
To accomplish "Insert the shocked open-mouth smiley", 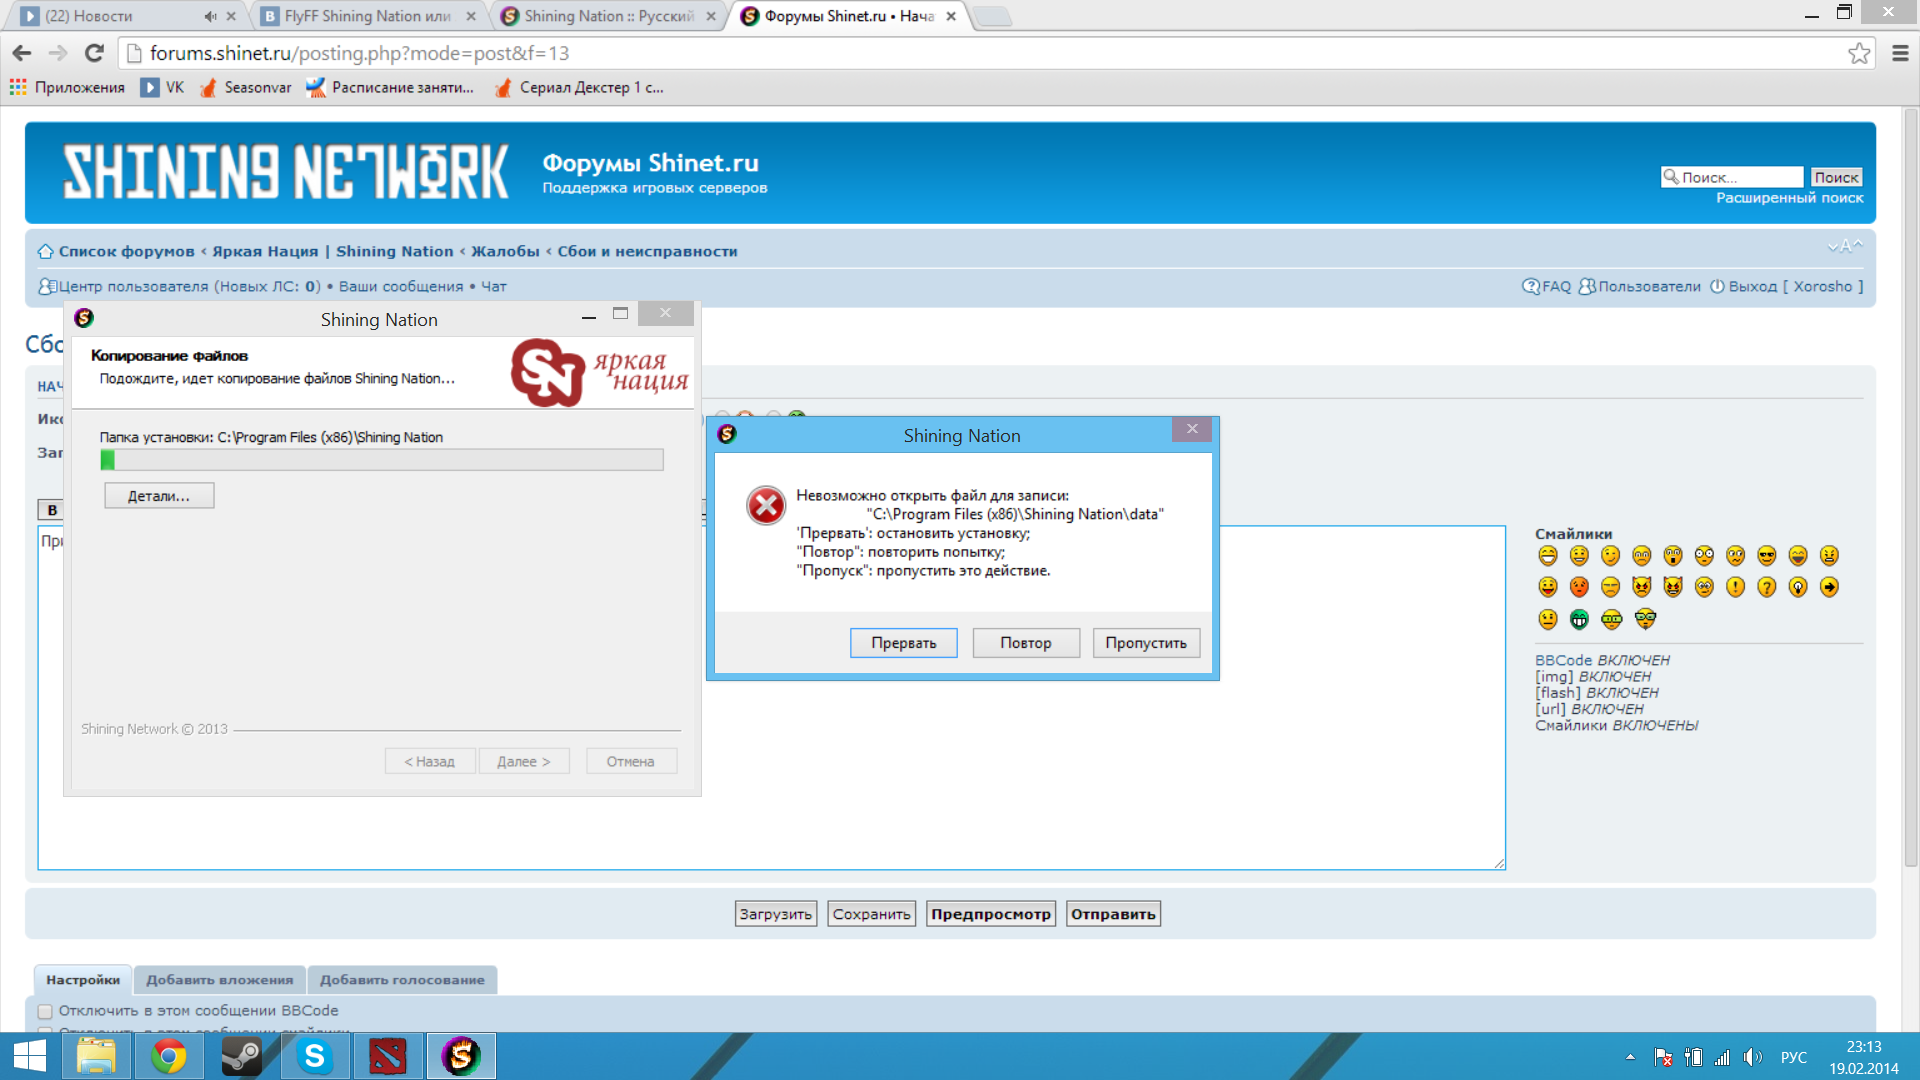I will coord(1673,556).
